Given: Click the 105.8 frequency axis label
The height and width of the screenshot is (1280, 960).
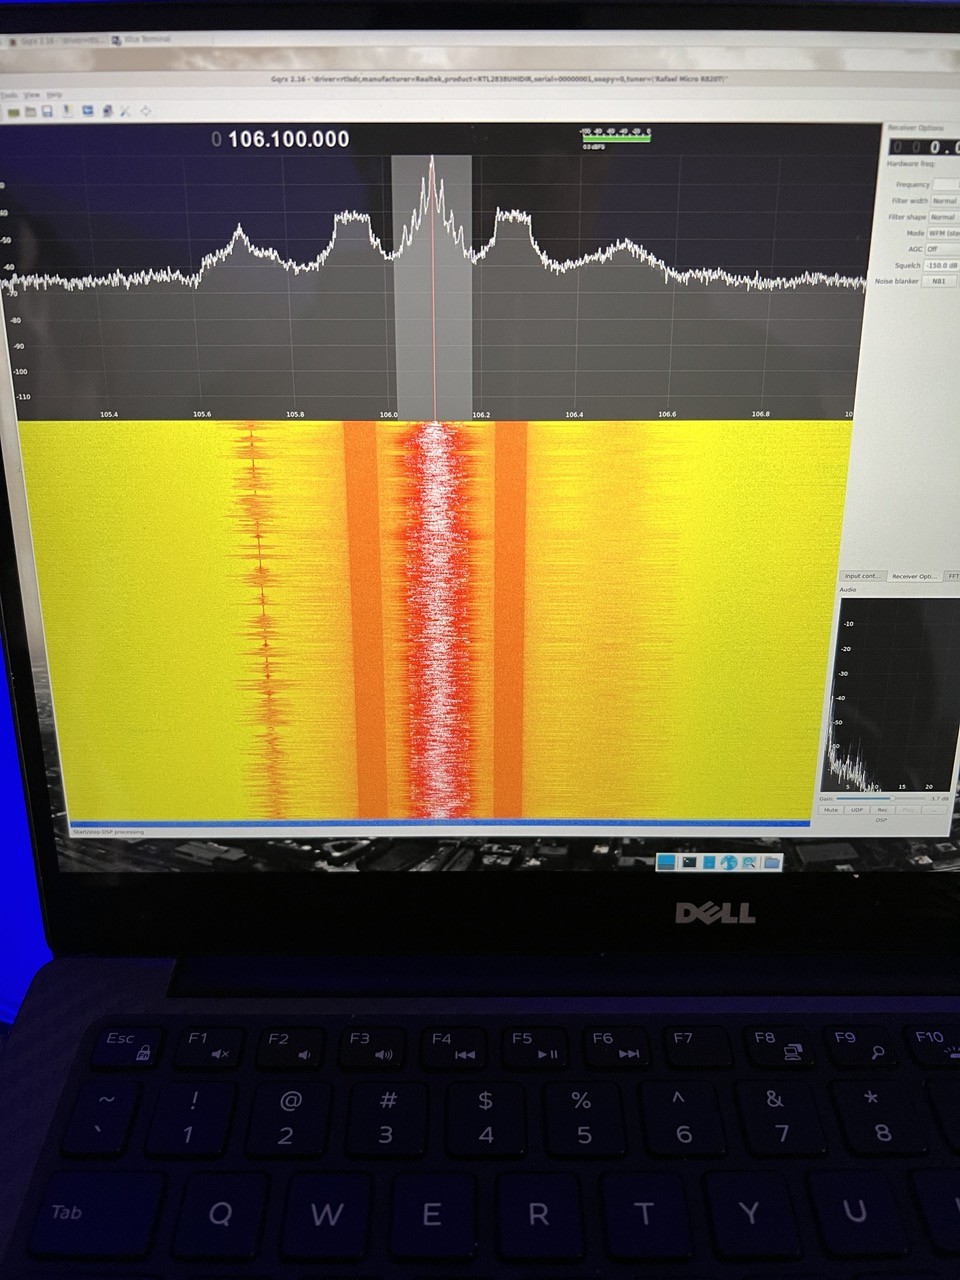Looking at the screenshot, I should (295, 414).
